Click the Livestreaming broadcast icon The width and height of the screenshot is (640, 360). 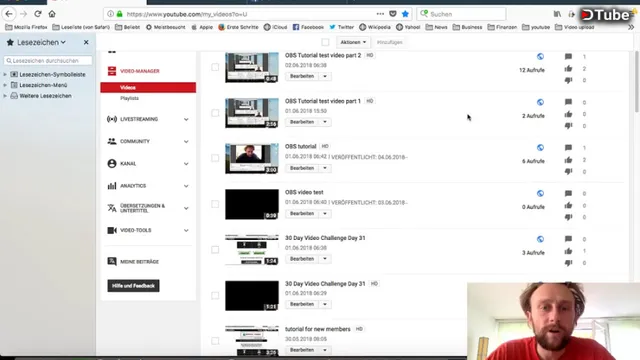pos(112,119)
